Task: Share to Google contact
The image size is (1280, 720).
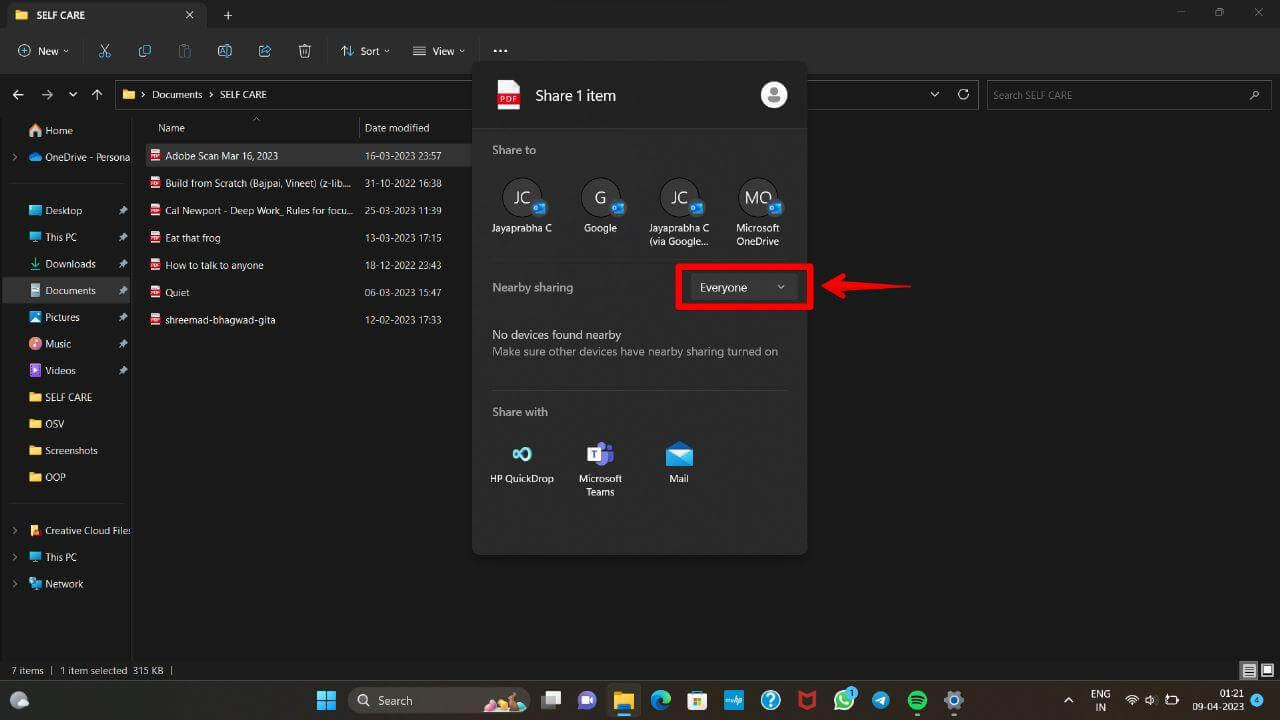Action: click(x=600, y=206)
